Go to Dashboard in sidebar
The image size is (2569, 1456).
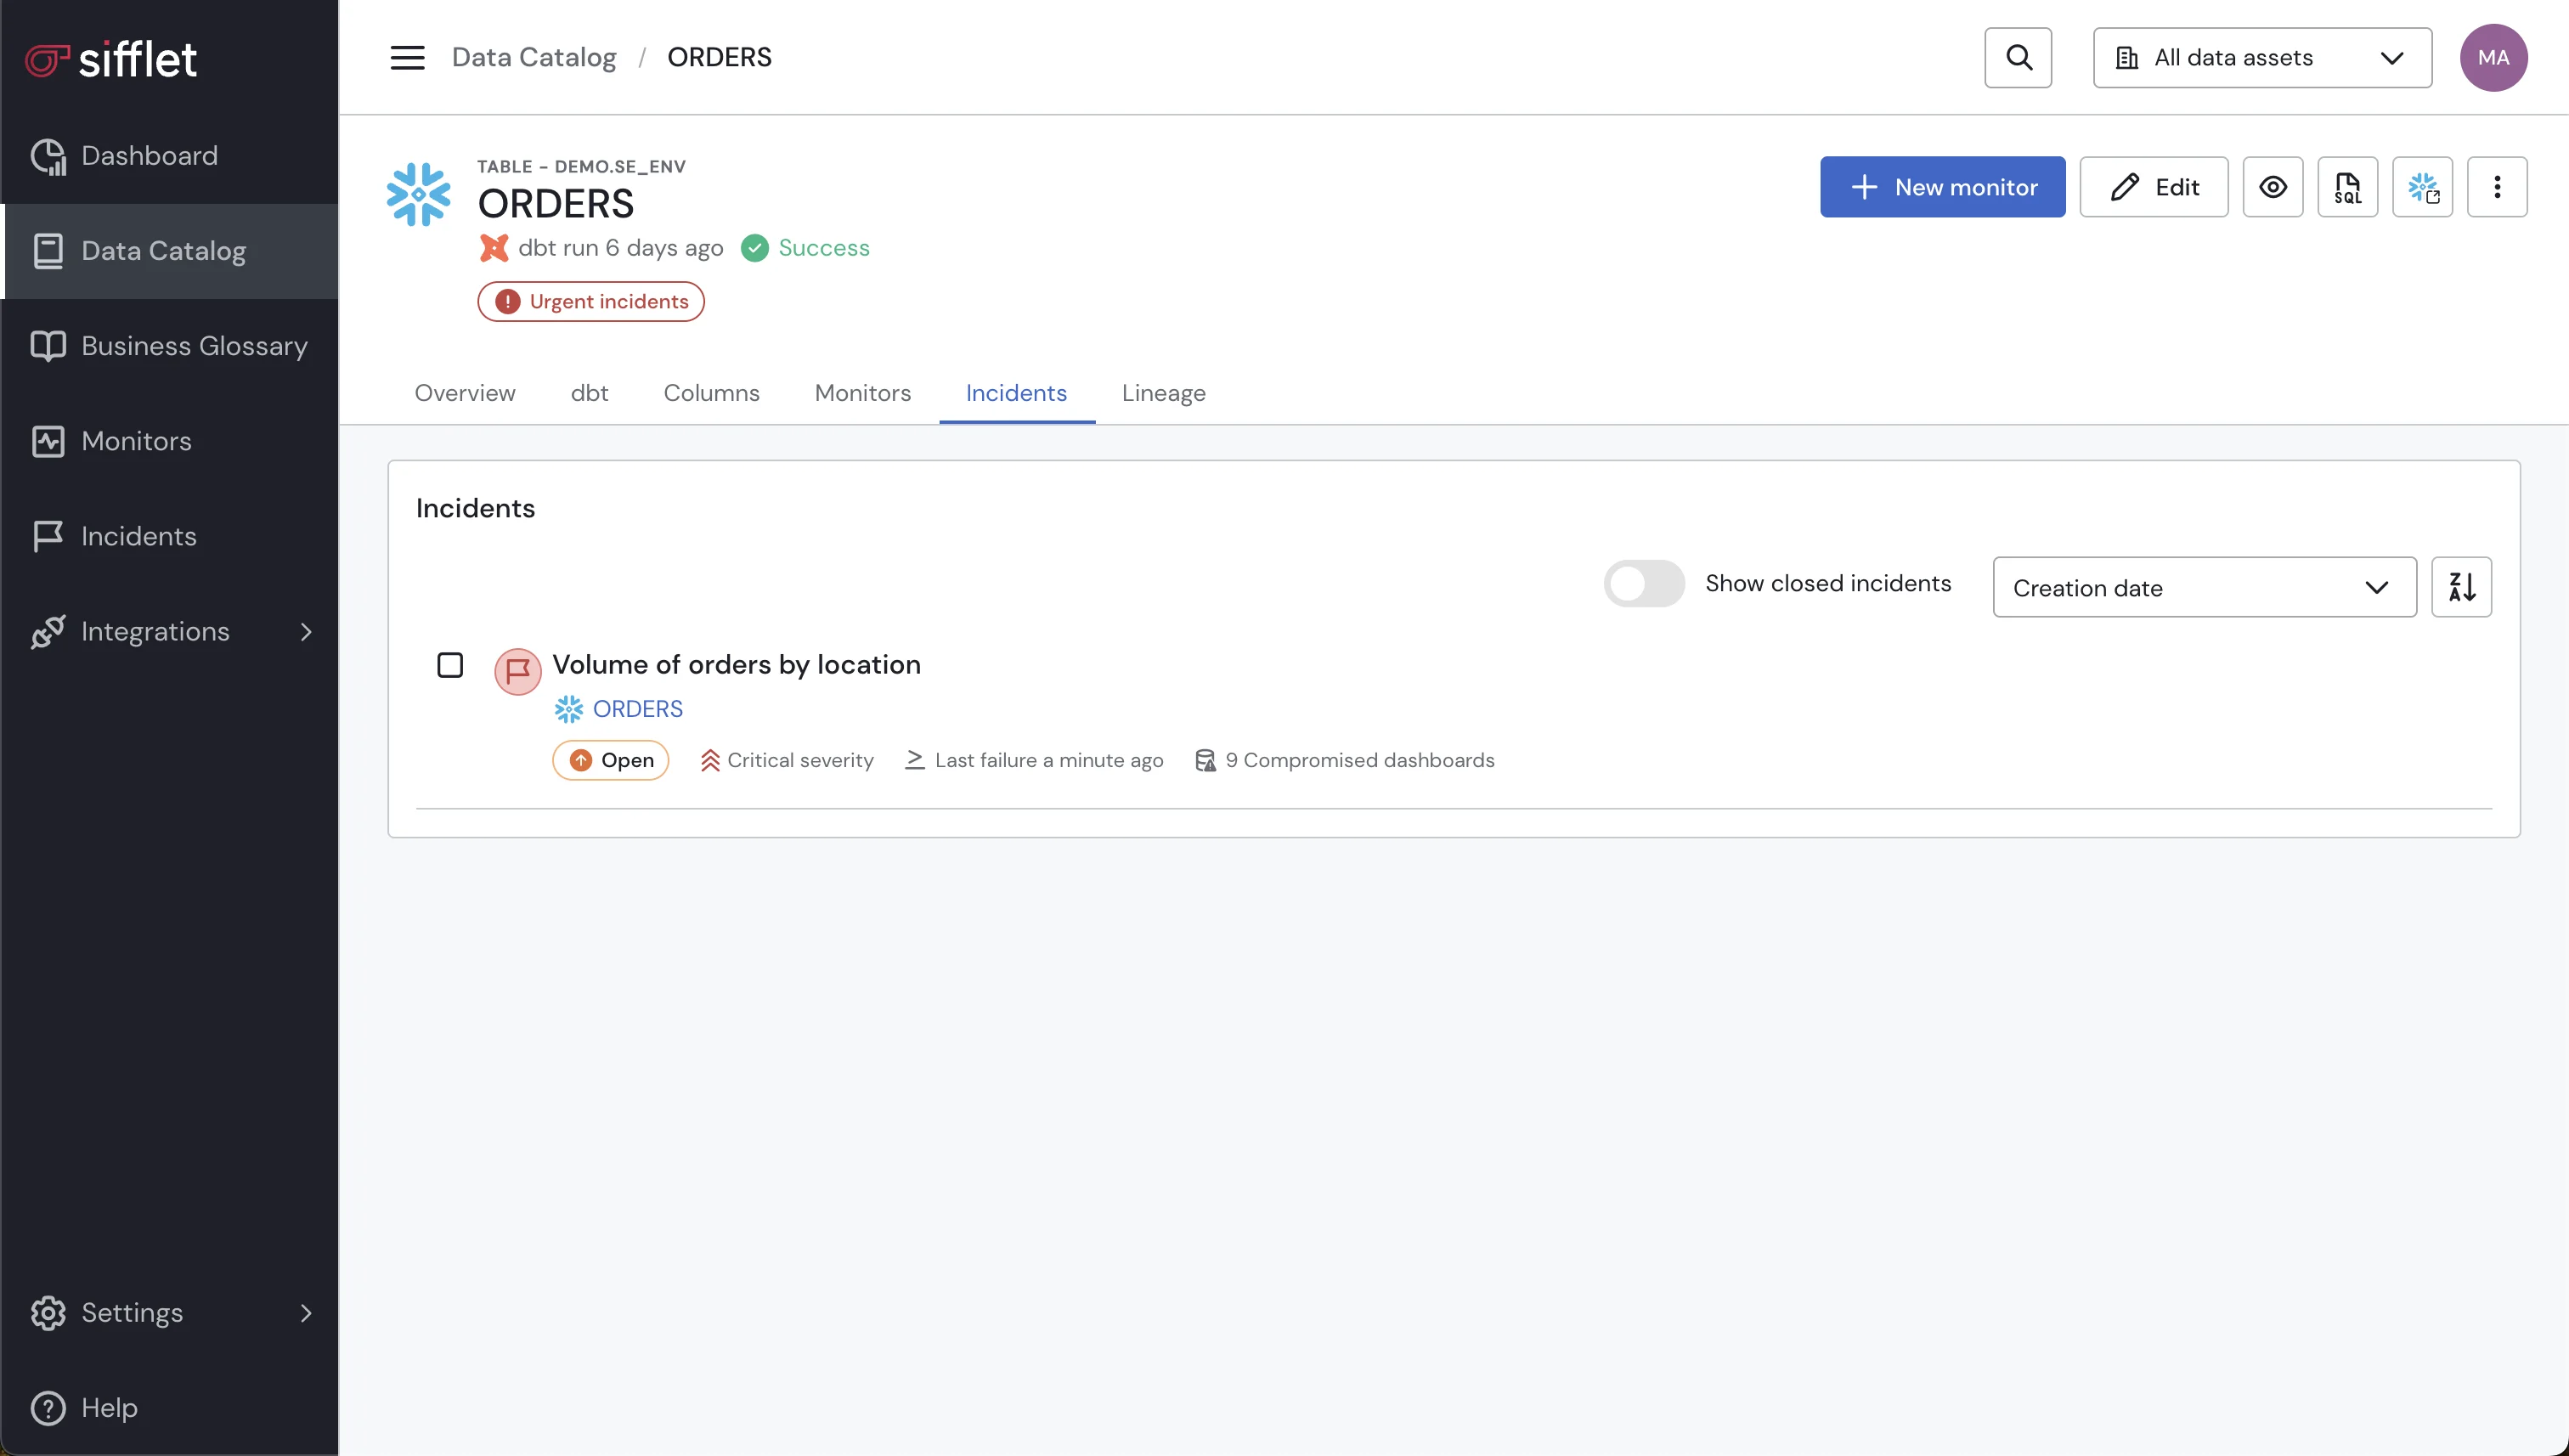(170, 156)
